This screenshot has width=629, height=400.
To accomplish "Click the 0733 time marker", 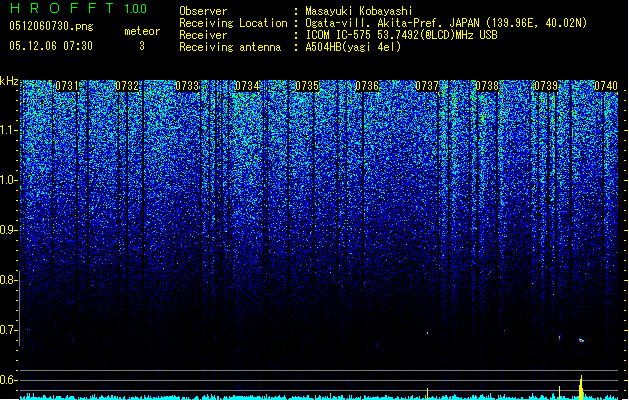I will (187, 86).
